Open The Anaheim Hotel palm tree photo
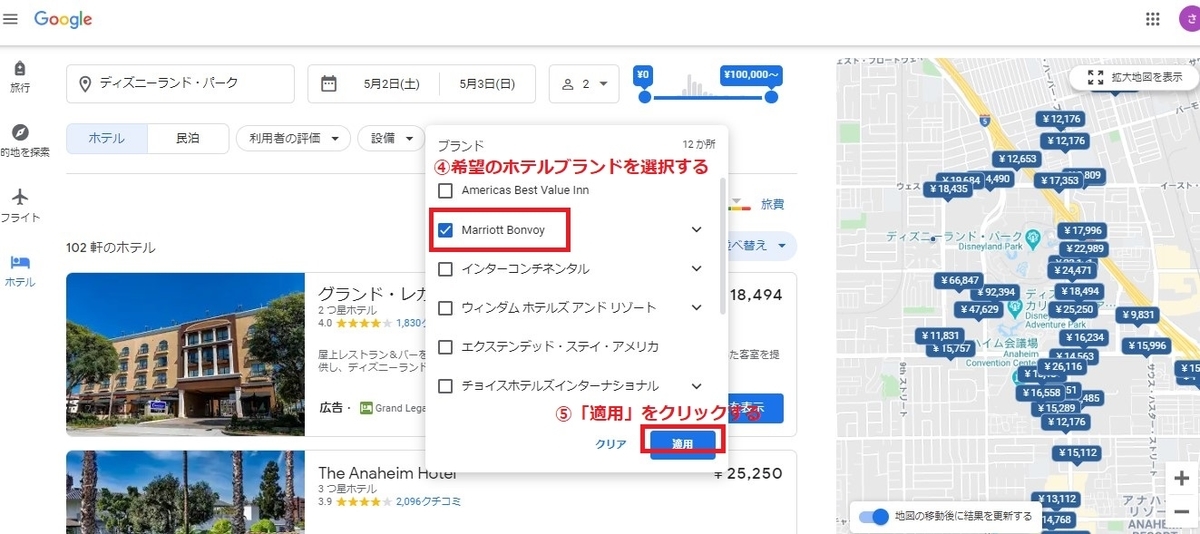 pyautogui.click(x=186, y=492)
